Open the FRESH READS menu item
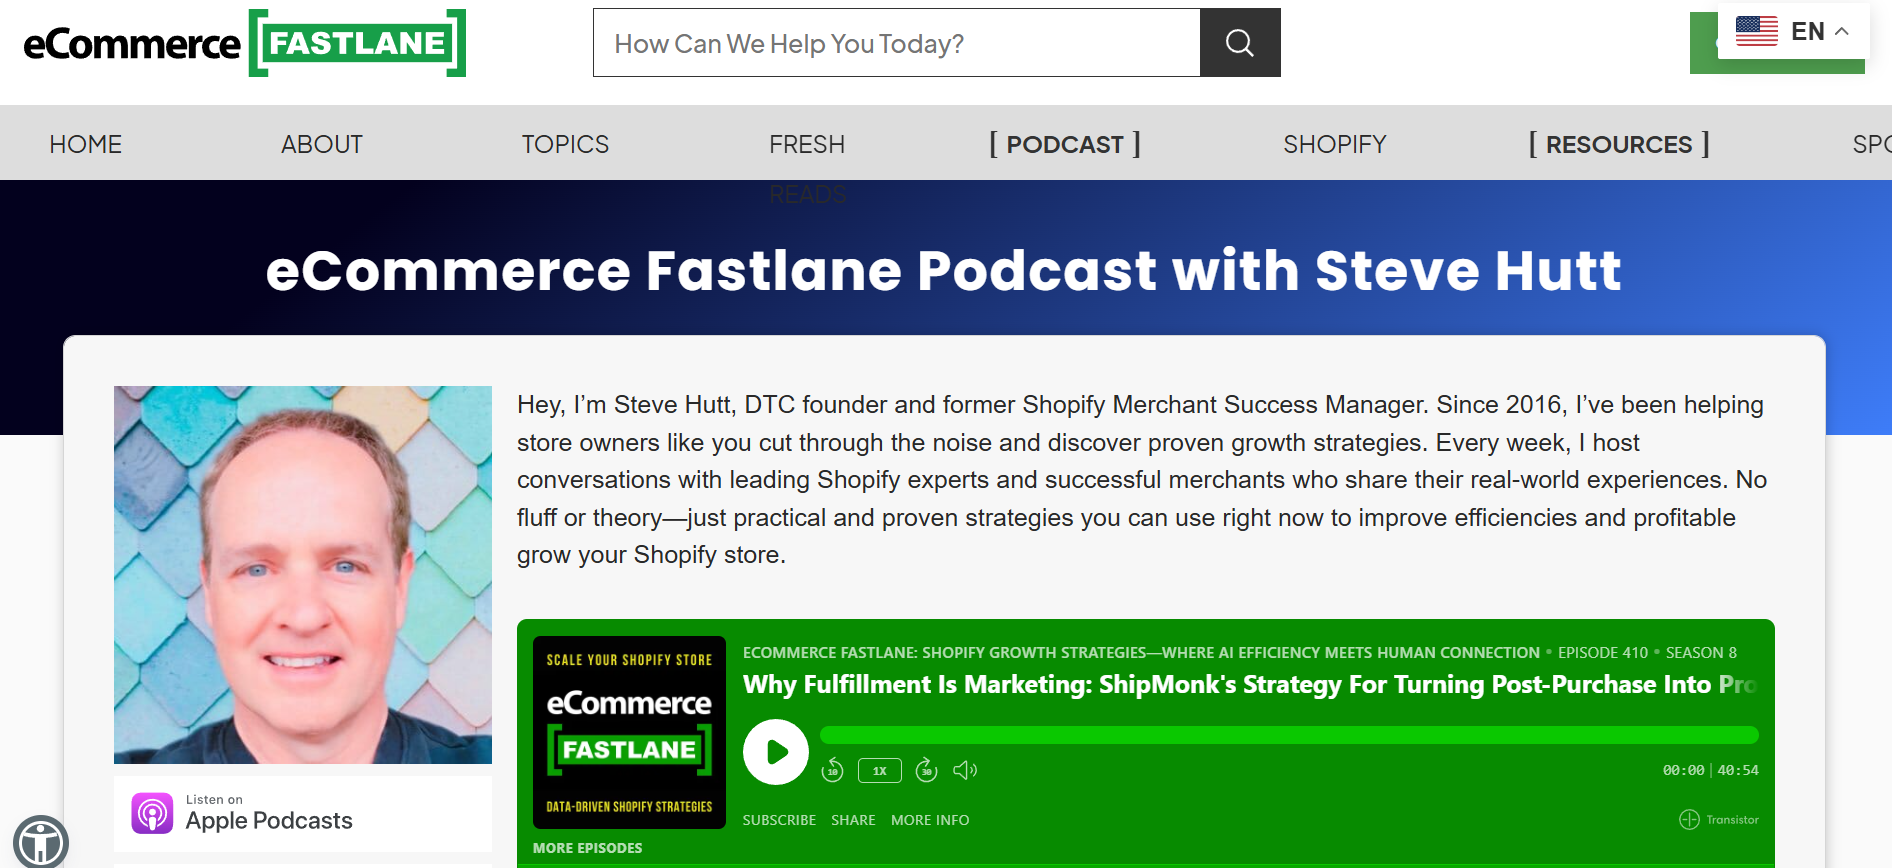The width and height of the screenshot is (1892, 868). pos(807,168)
